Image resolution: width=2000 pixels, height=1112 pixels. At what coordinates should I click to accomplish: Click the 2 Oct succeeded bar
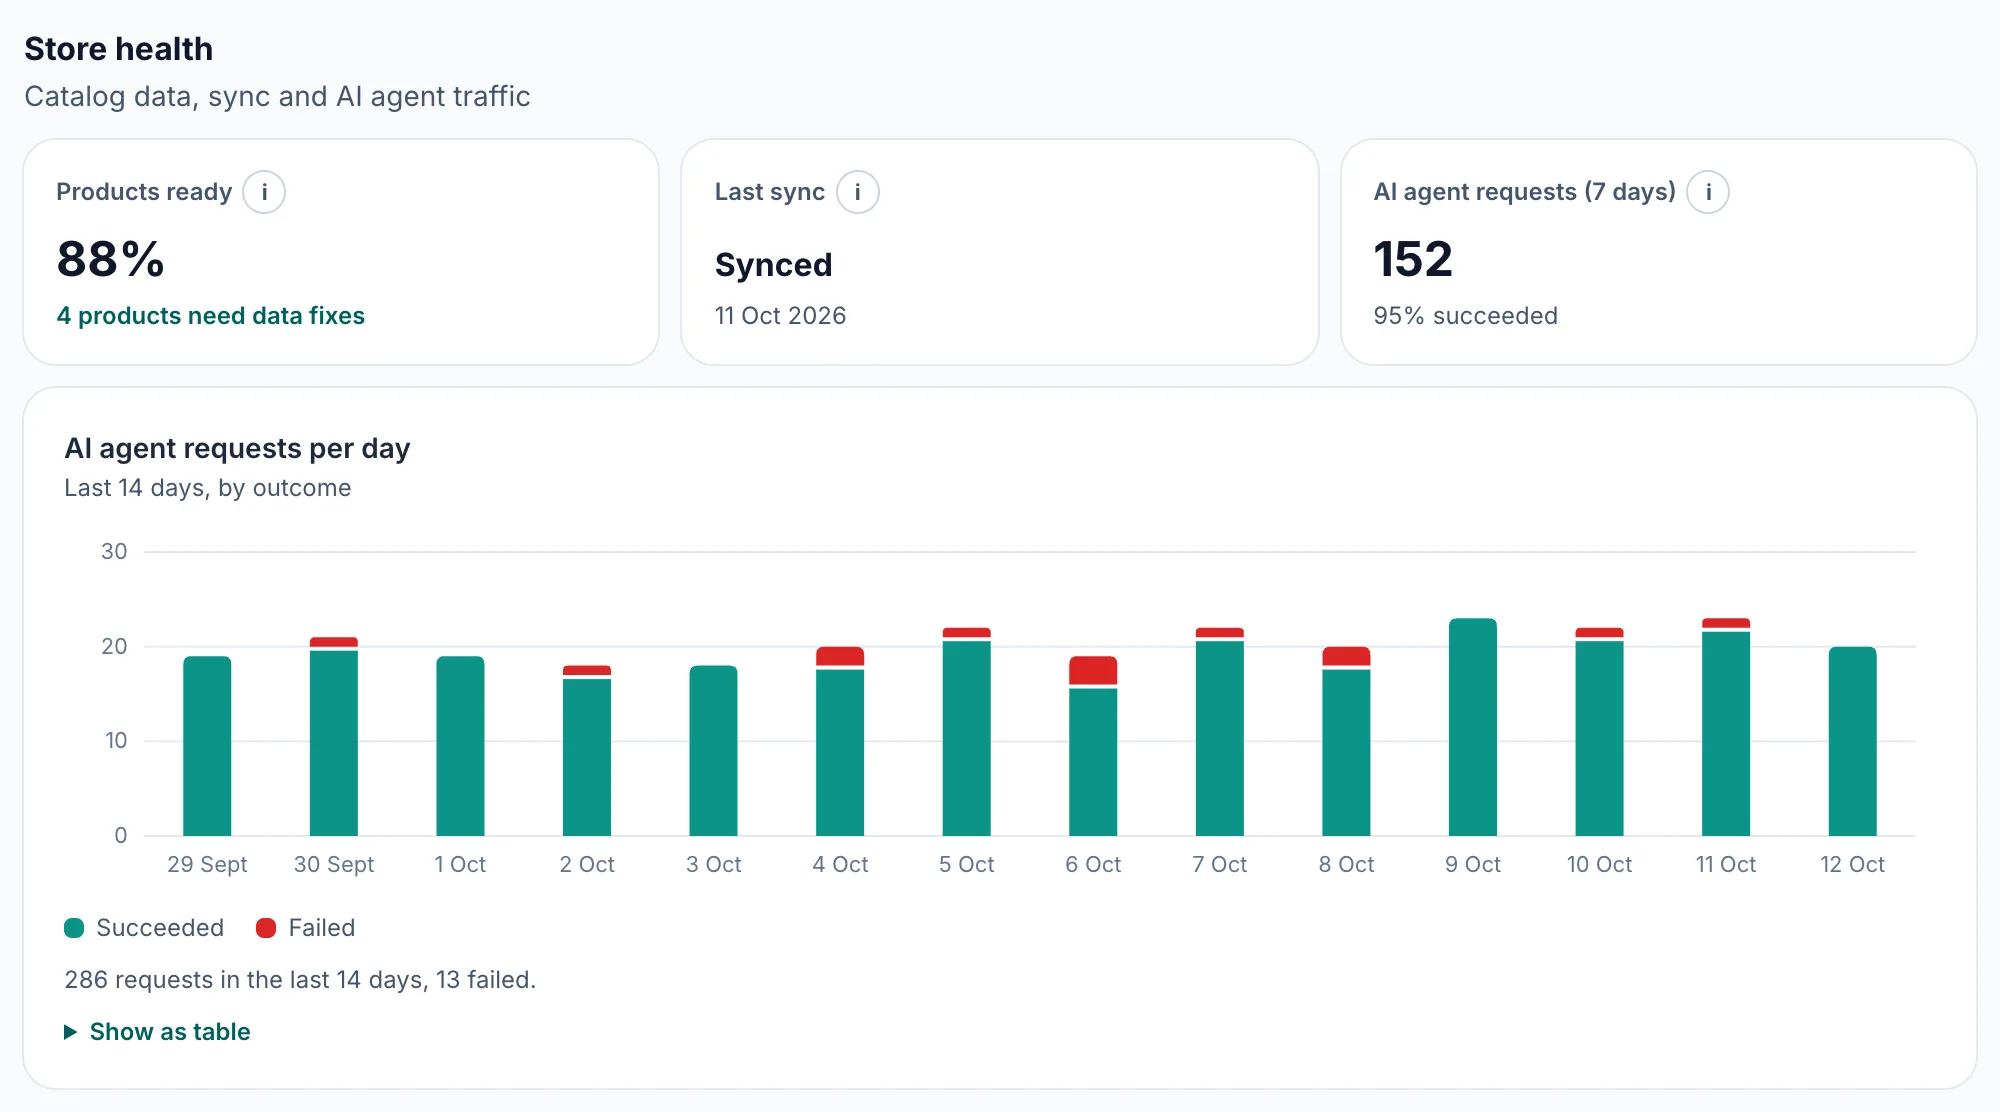587,758
